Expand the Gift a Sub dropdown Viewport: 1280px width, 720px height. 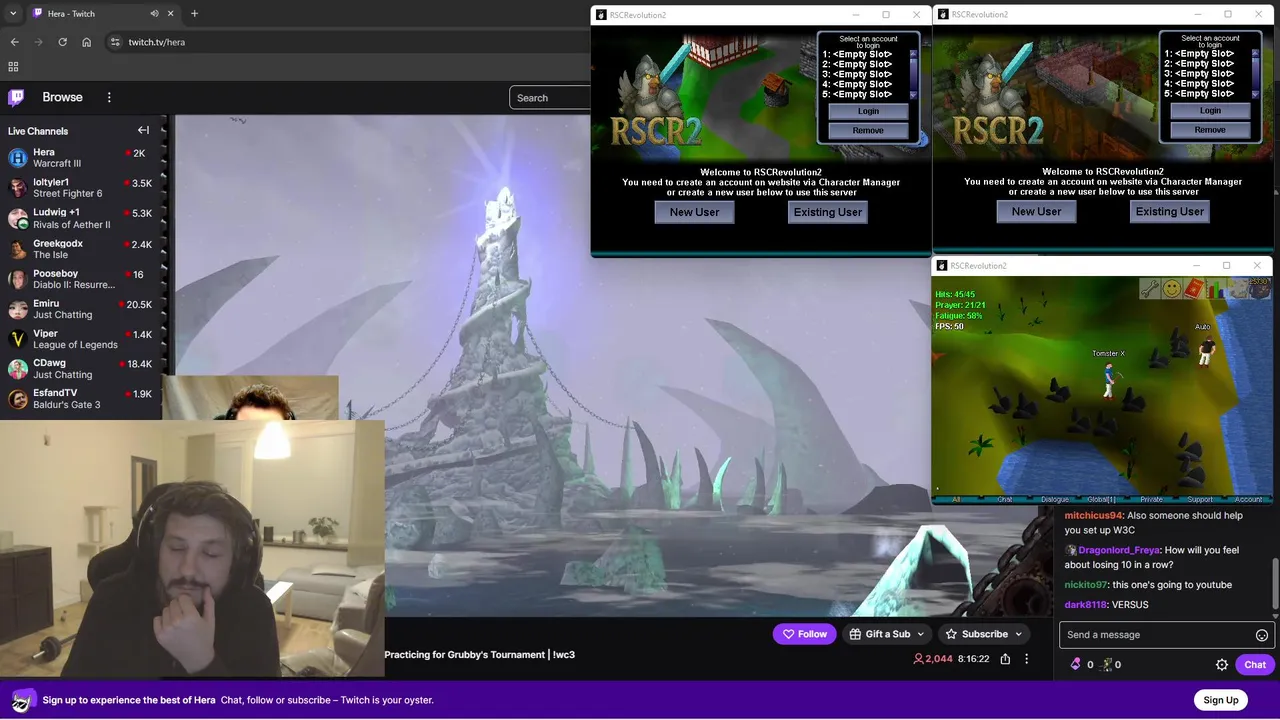pyautogui.click(x=920, y=634)
